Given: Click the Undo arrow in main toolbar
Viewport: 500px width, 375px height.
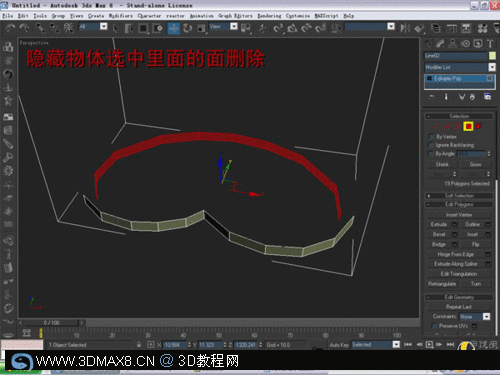Looking at the screenshot, I should (10, 28).
